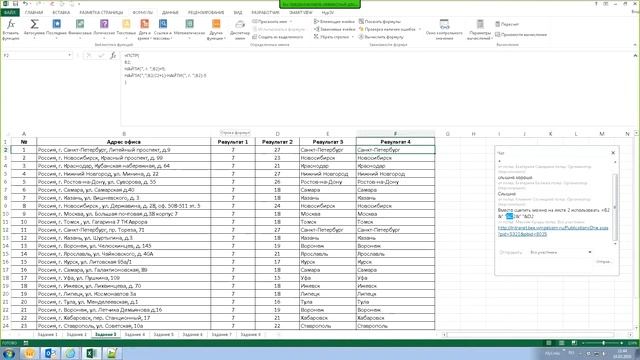Screen dimensions: 640x360
Task: Open the Name Box dropdown
Action: pos(70,55)
